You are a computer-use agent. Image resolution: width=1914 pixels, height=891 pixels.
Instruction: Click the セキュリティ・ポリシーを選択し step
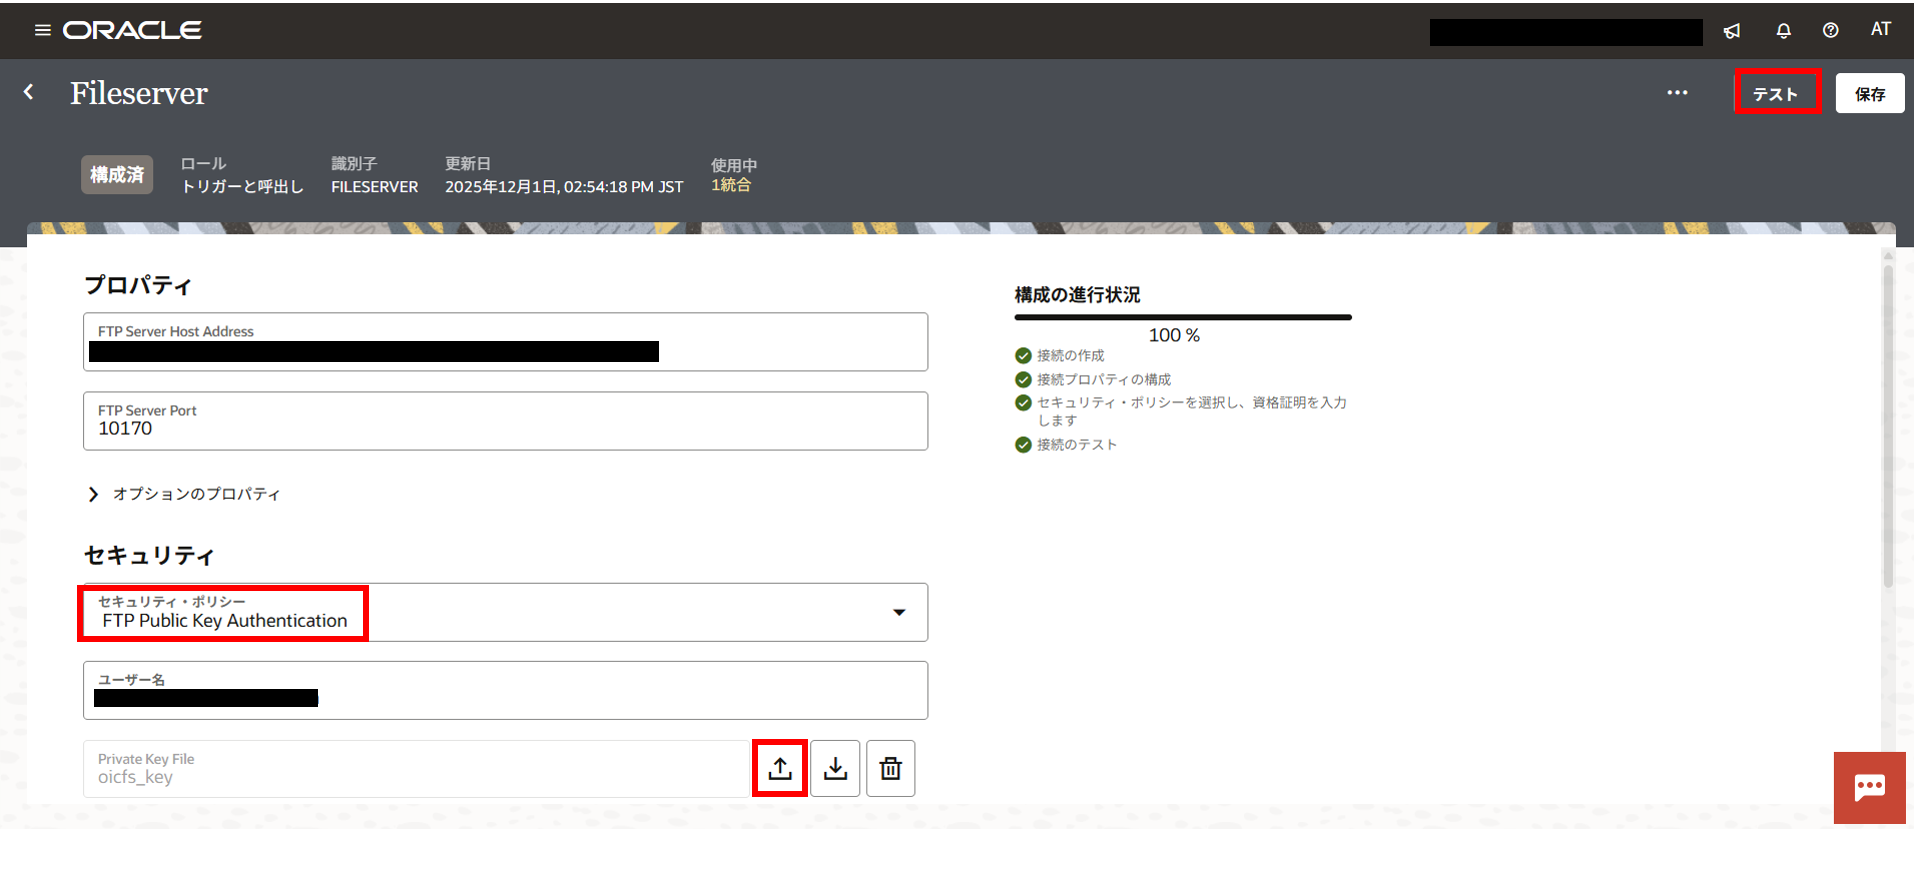(x=1181, y=411)
